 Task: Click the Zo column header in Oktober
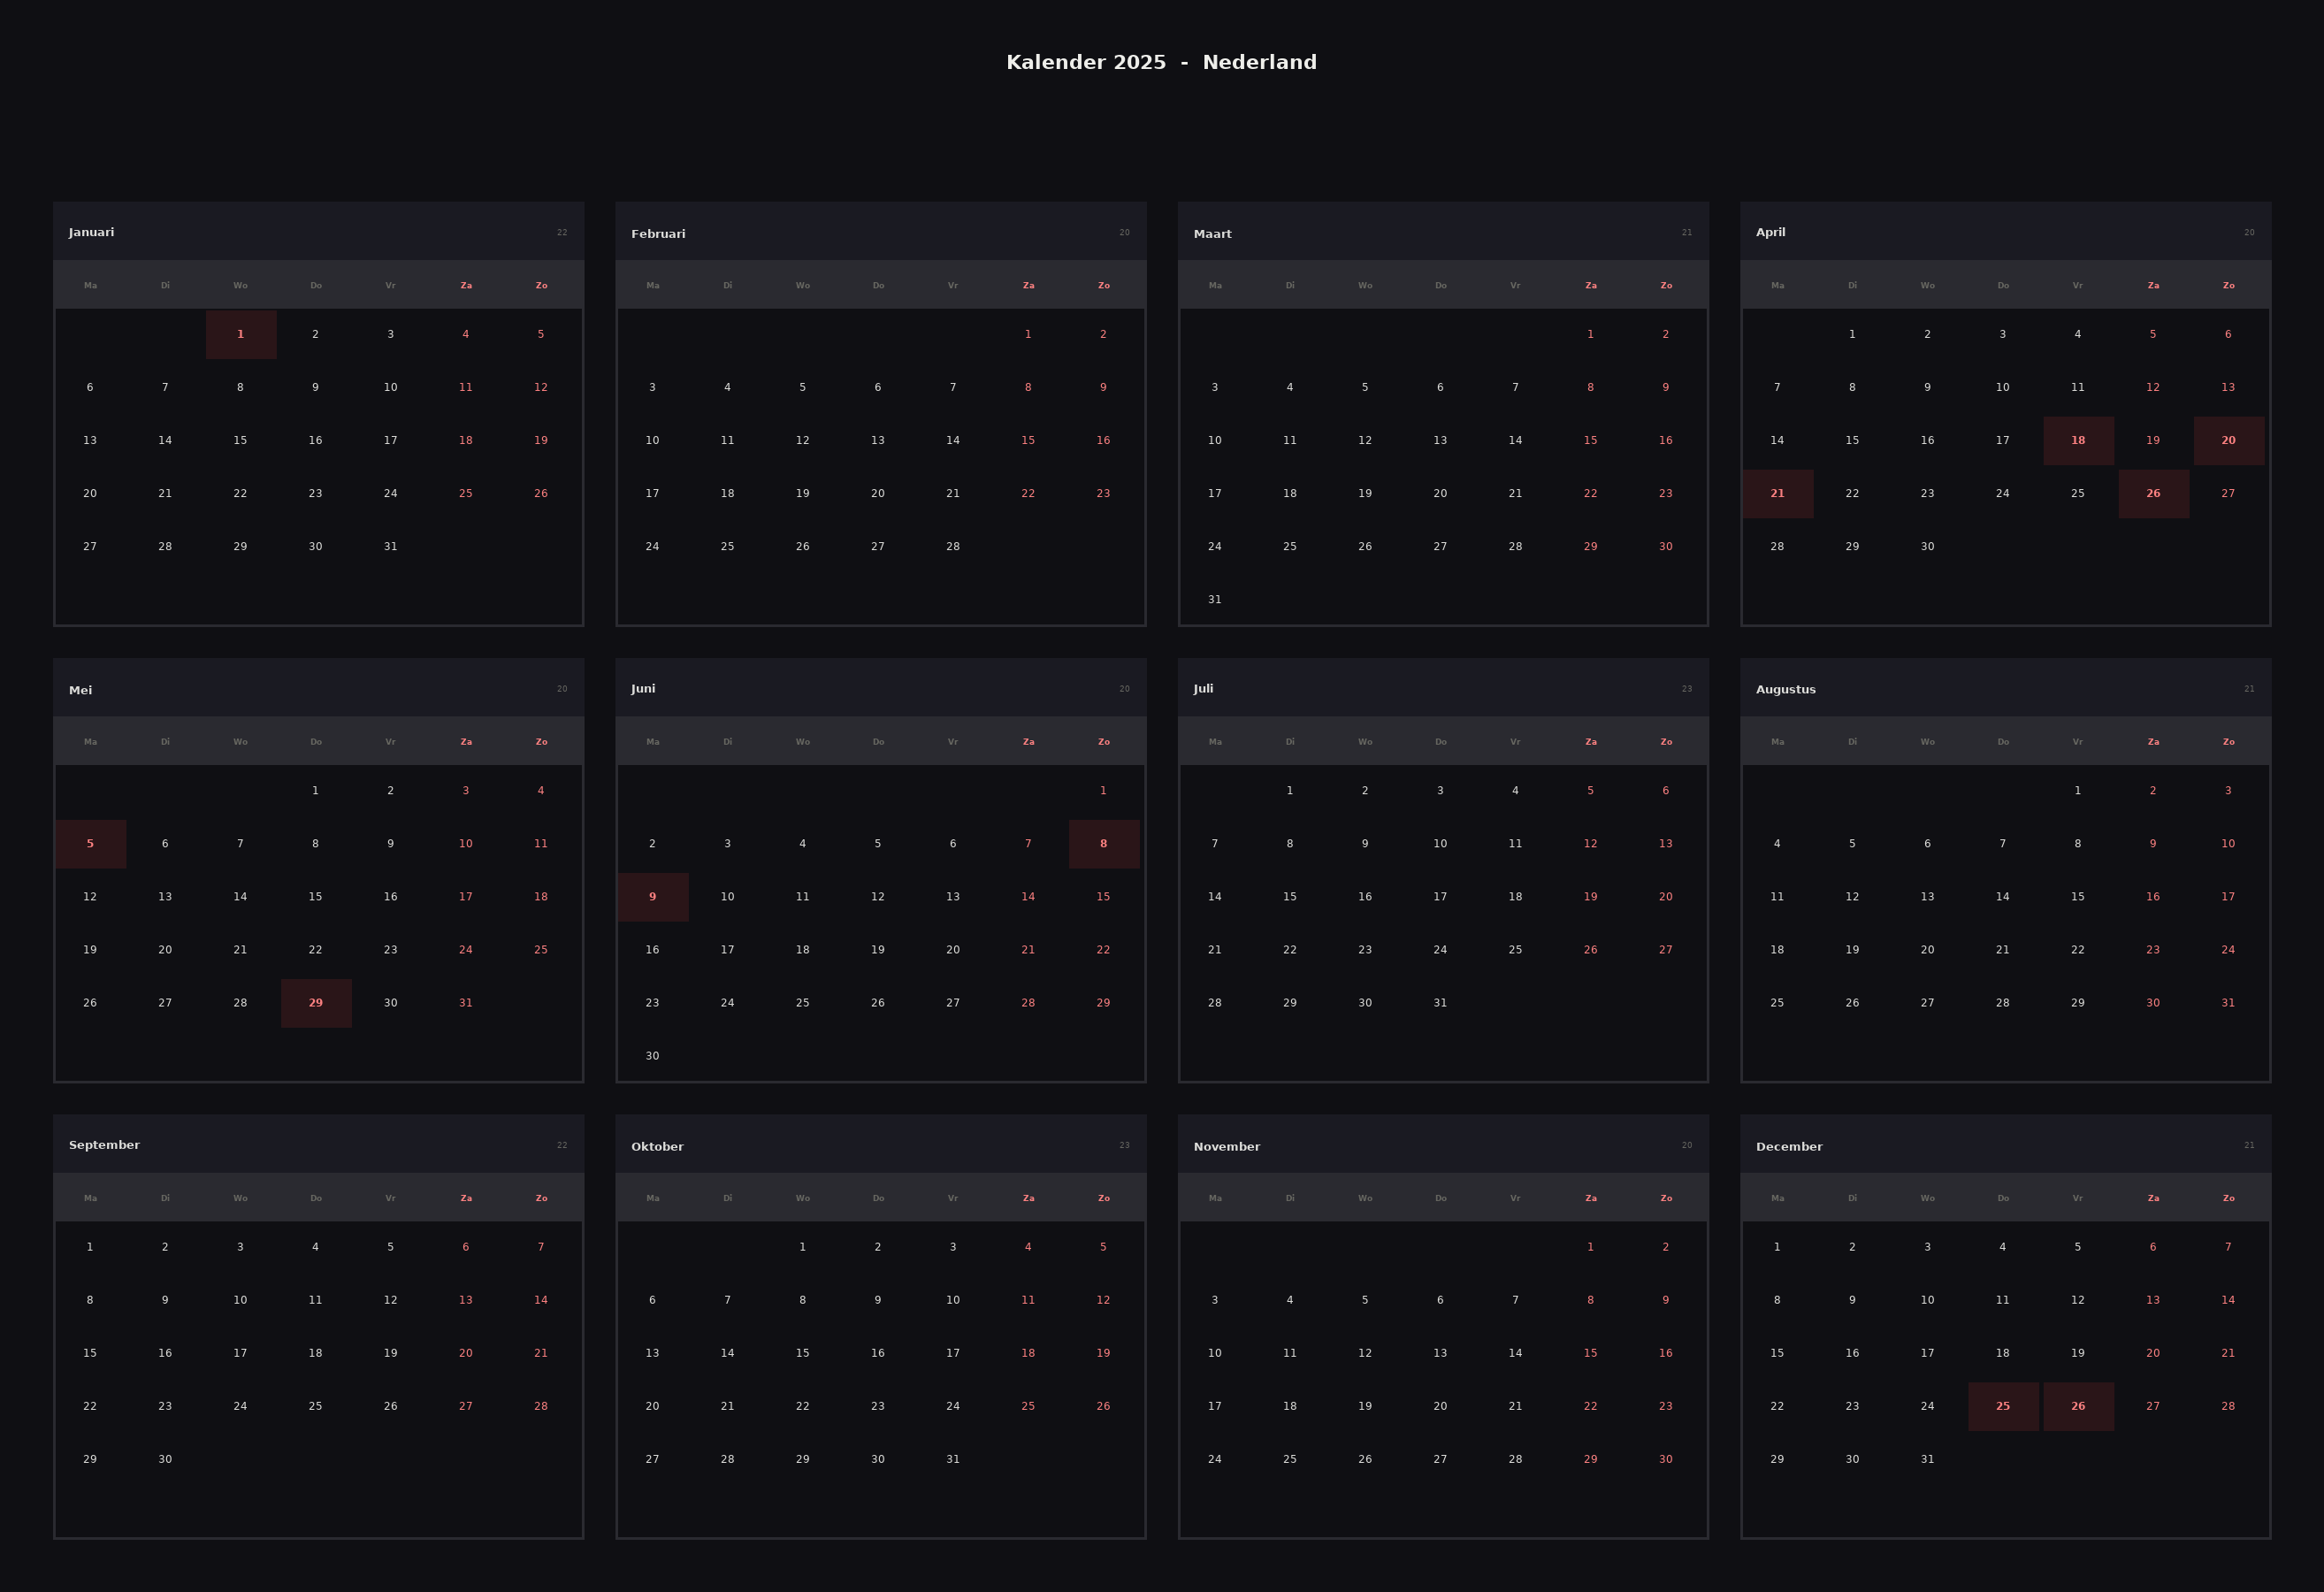click(x=1104, y=1198)
